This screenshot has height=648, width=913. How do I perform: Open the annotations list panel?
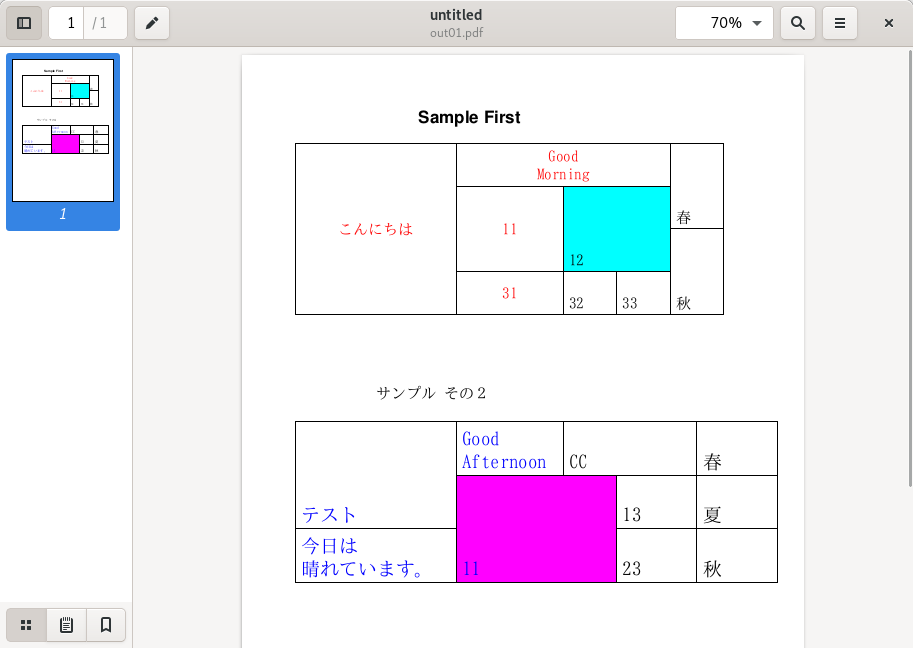[65, 624]
